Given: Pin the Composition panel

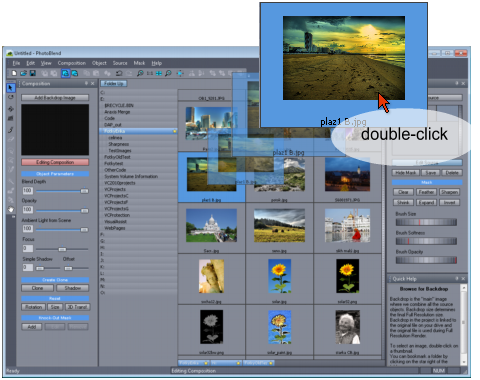Looking at the screenshot, I should 86,83.
